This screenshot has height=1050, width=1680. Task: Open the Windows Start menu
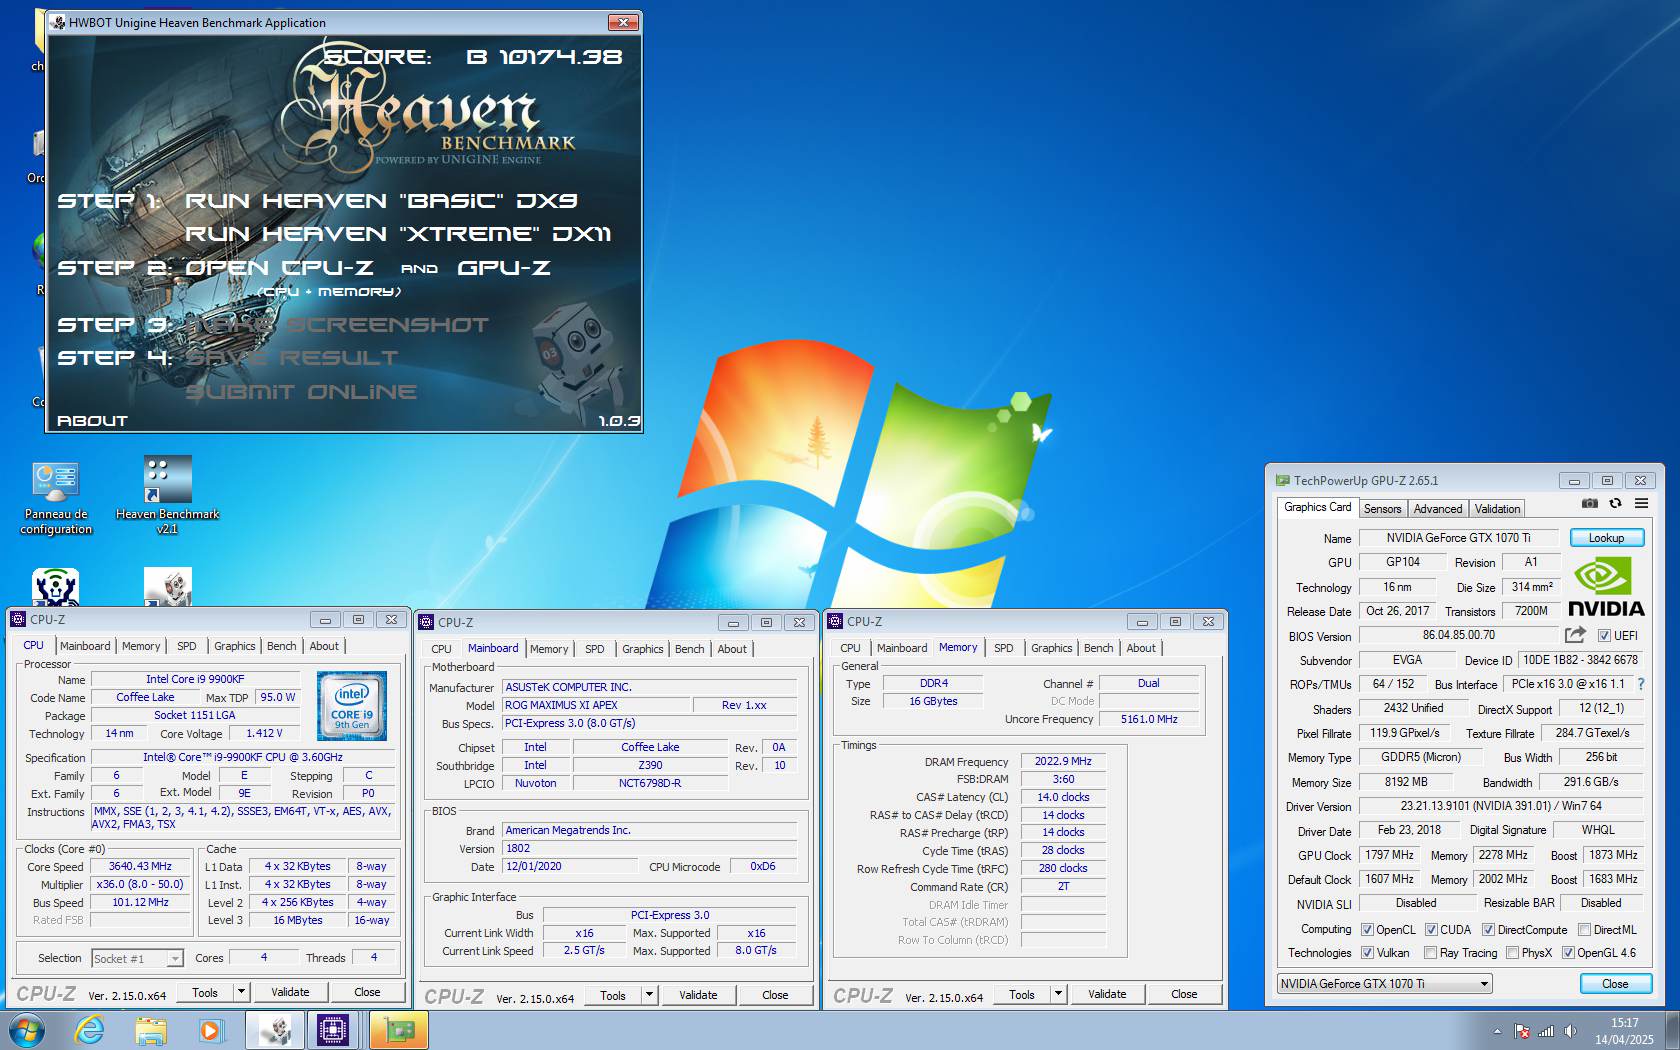point(27,1030)
